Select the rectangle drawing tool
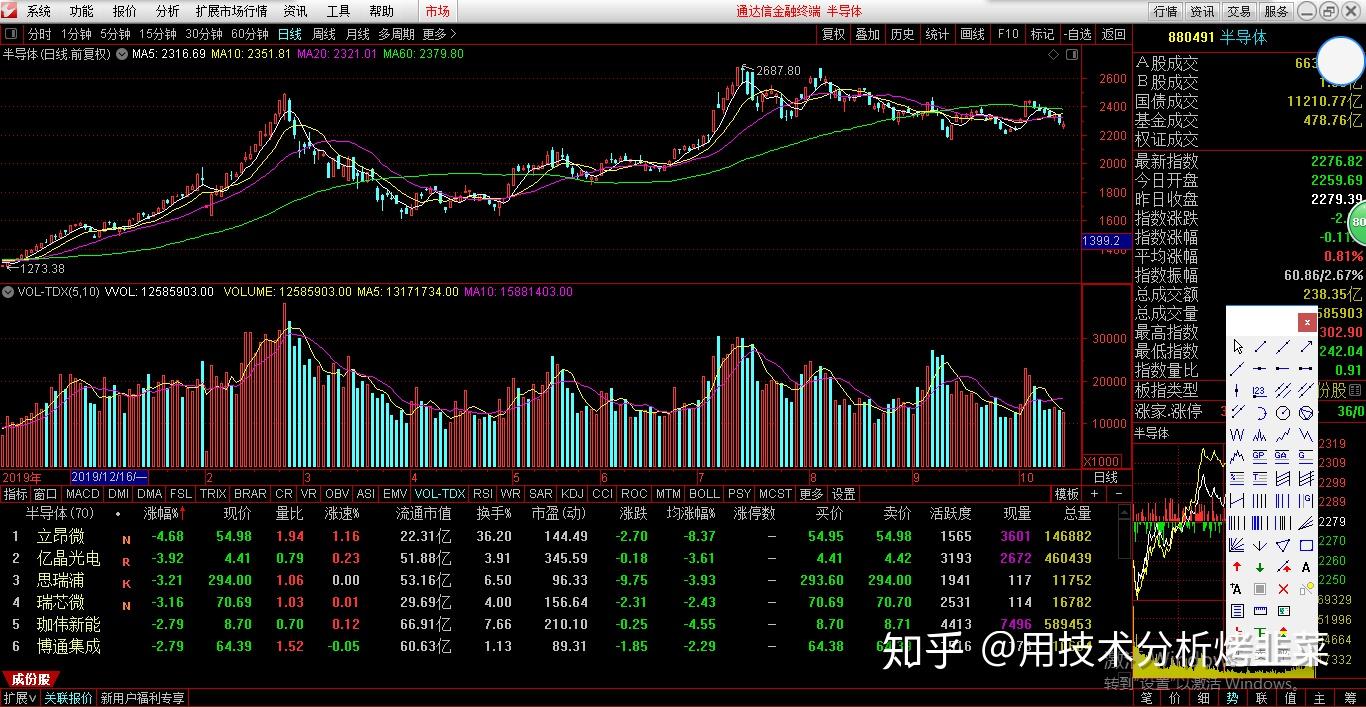The image size is (1366, 708). [1306, 546]
